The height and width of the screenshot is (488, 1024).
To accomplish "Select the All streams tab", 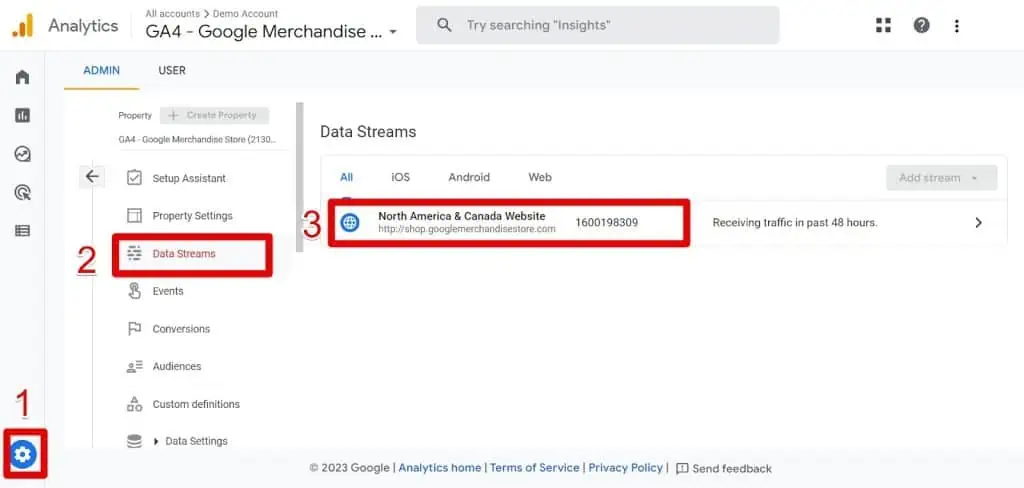I will click(347, 177).
